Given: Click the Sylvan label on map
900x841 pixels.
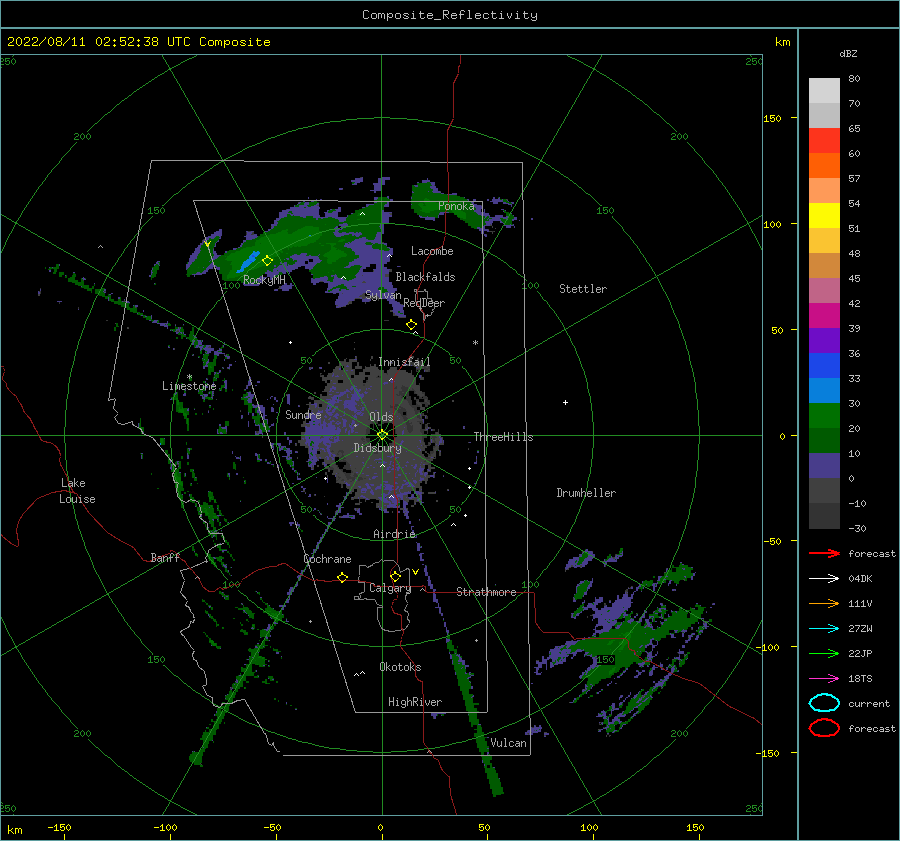Looking at the screenshot, I should [x=383, y=295].
